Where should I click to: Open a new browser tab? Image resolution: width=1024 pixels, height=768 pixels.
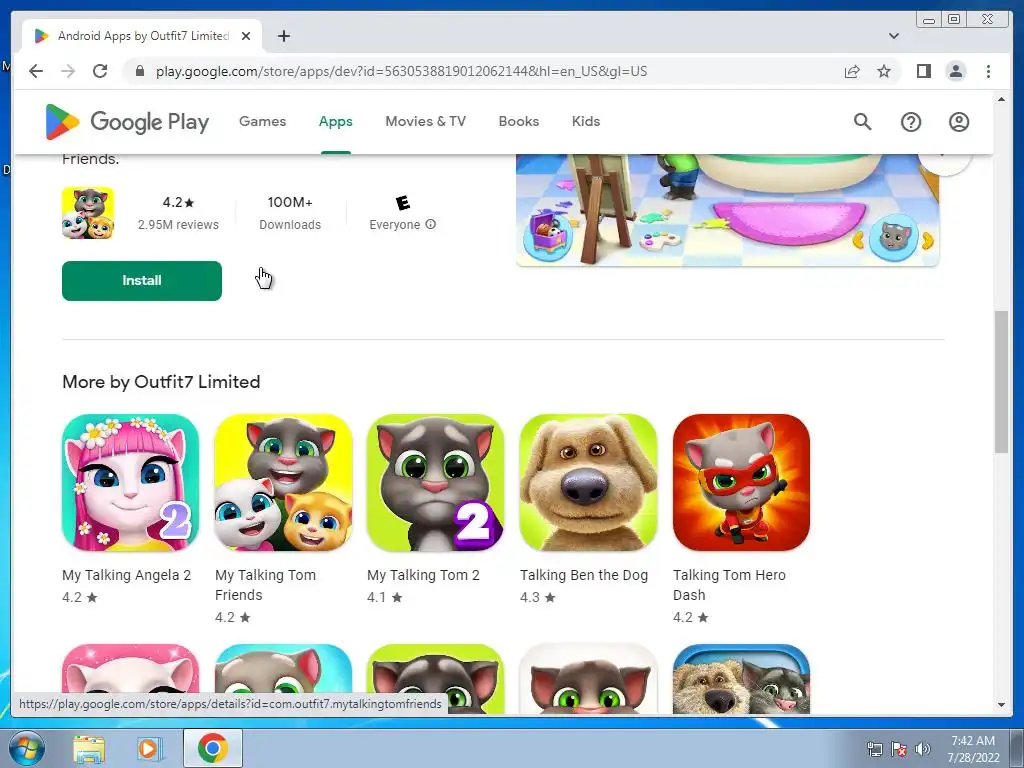click(283, 36)
